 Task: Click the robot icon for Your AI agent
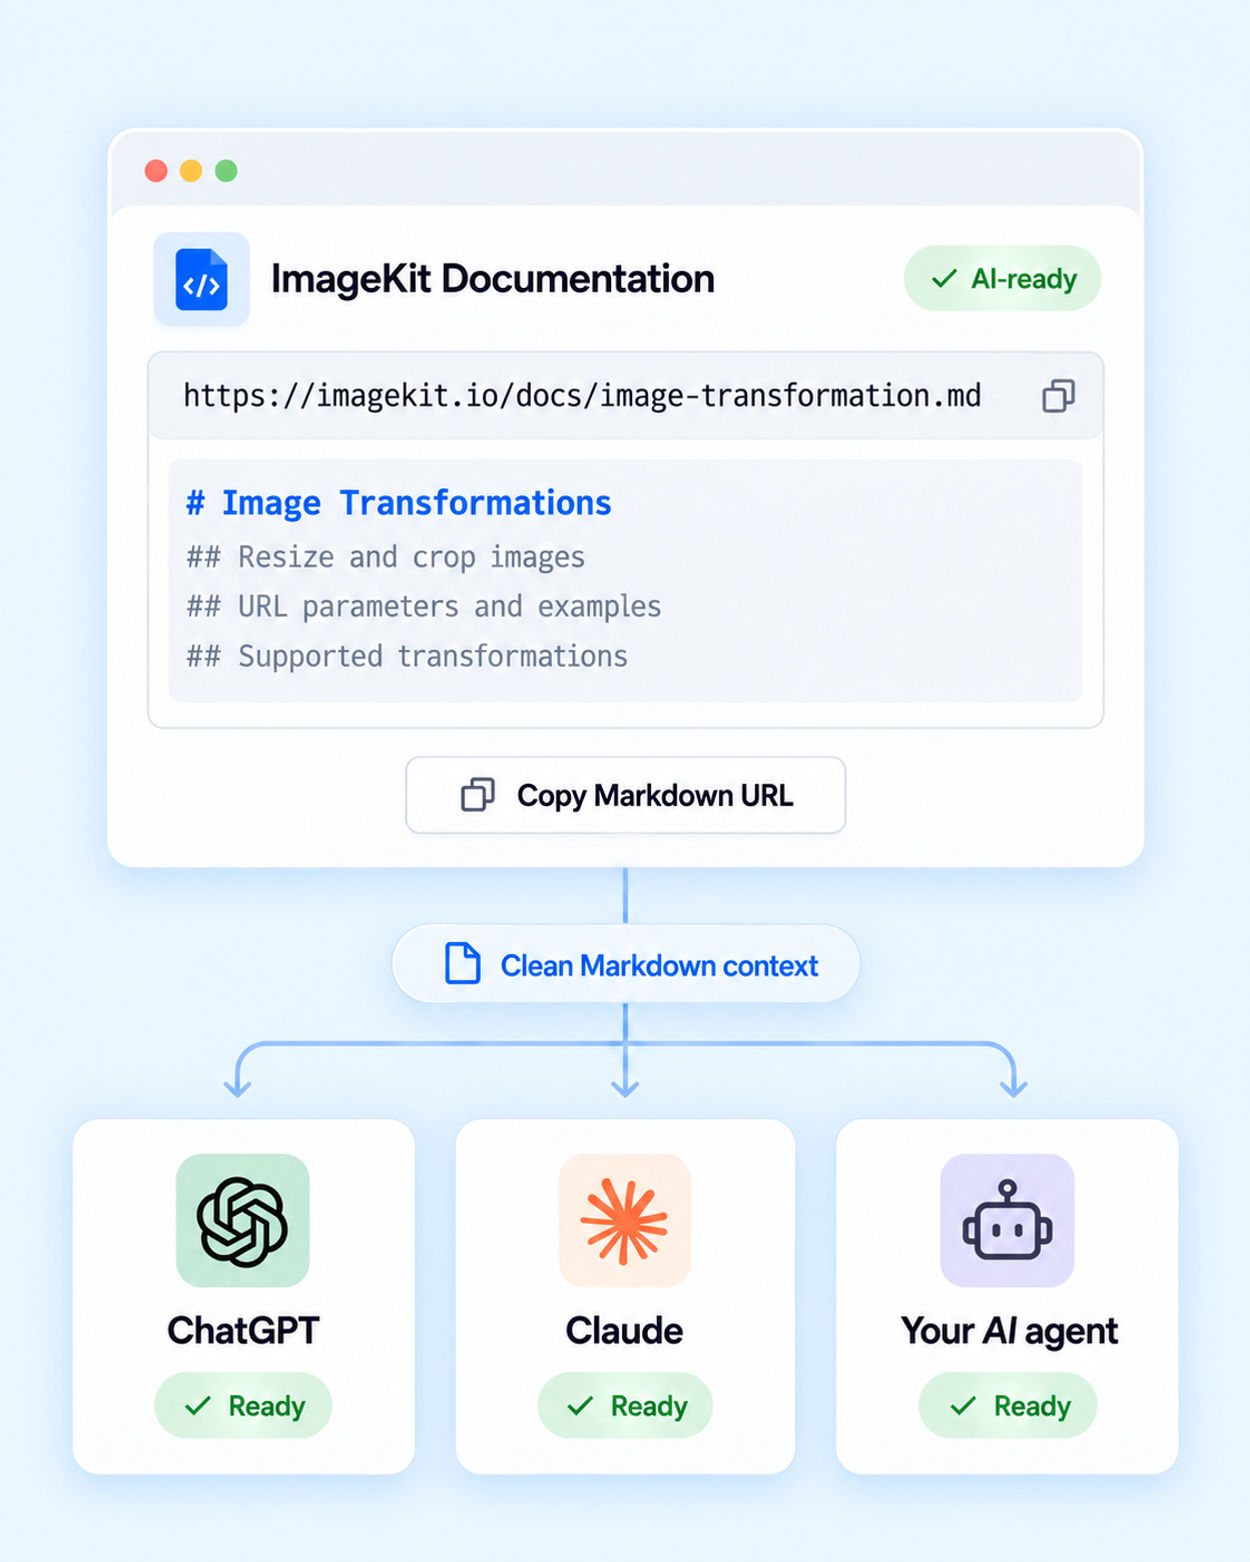1007,1221
